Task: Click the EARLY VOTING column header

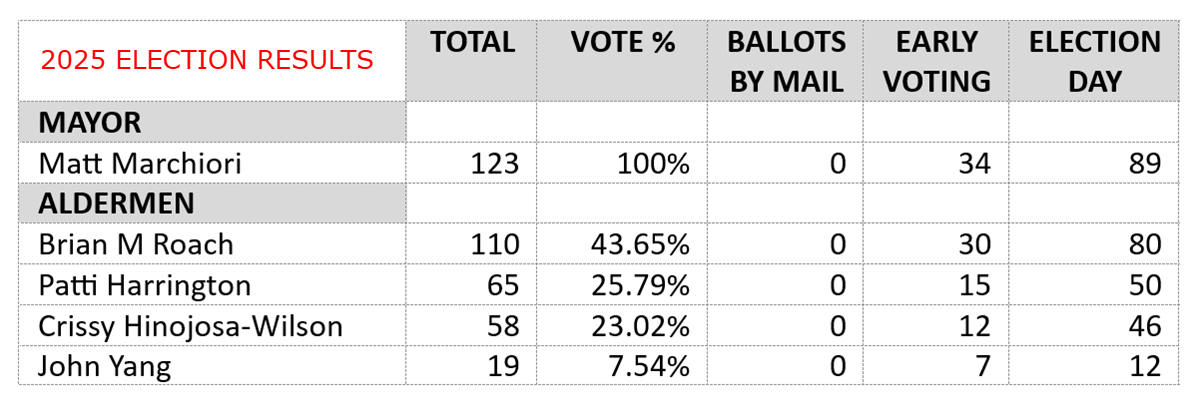Action: (935, 62)
